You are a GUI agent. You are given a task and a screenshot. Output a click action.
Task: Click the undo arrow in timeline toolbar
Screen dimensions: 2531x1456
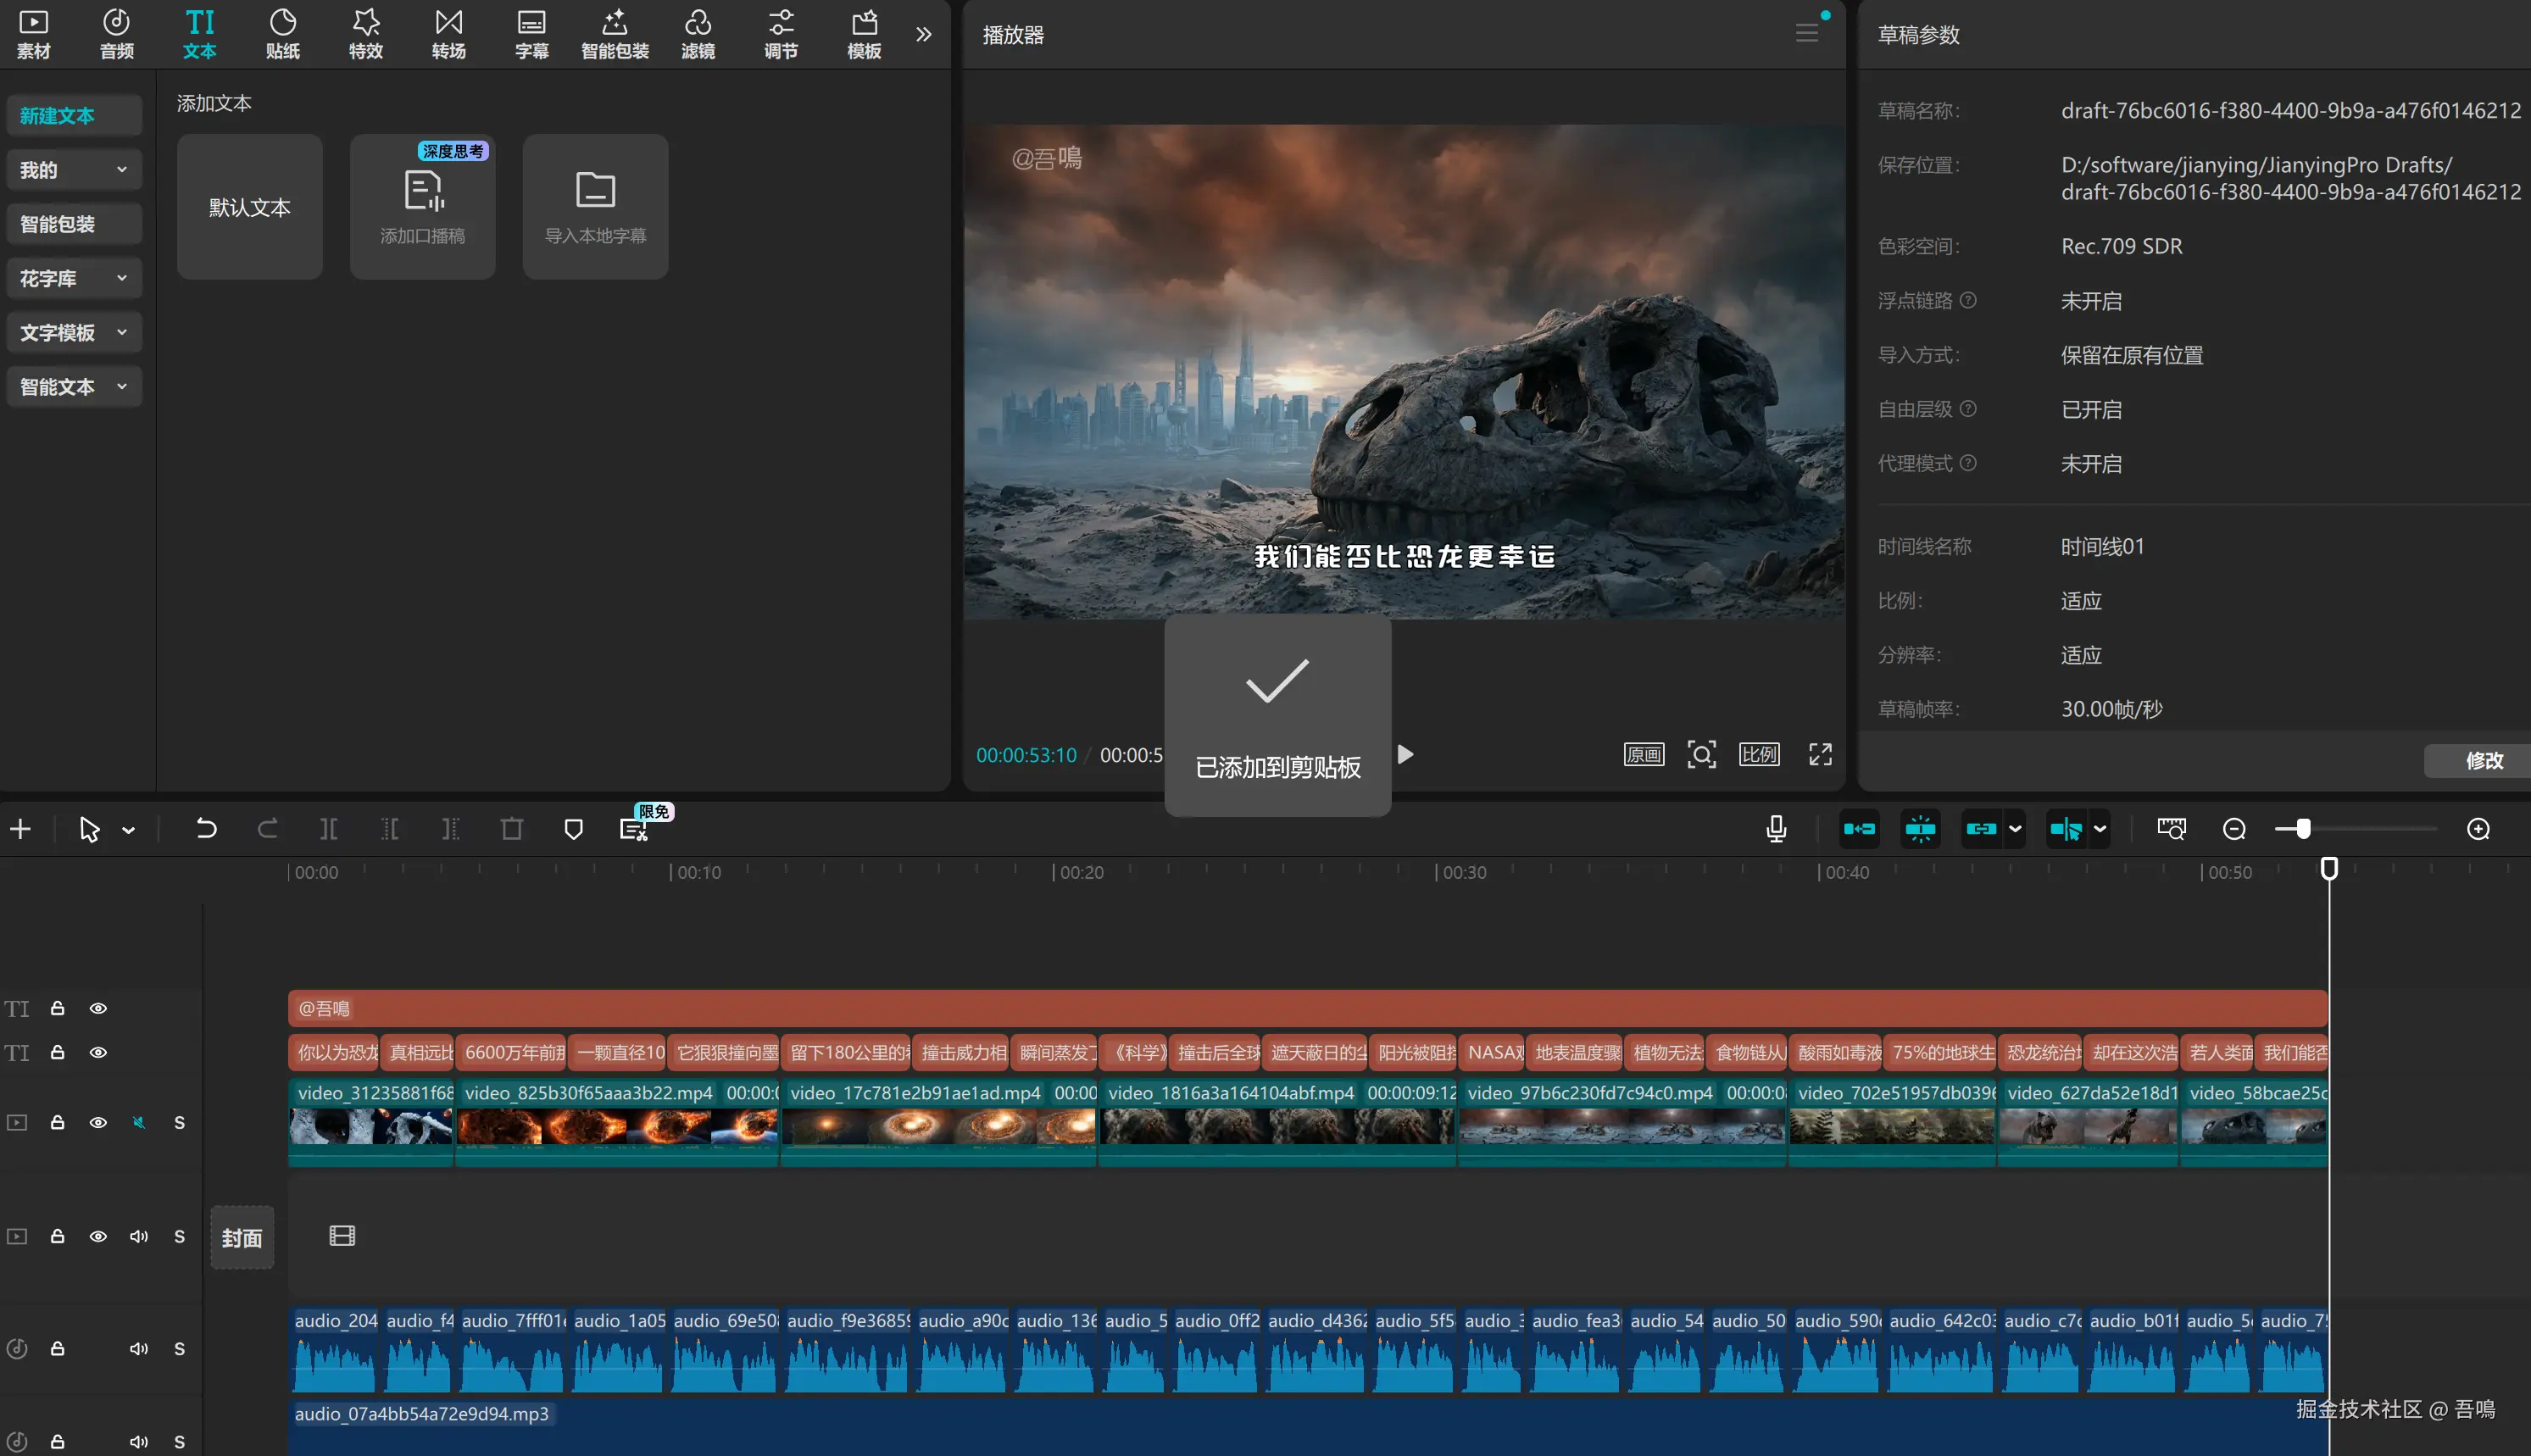point(206,829)
